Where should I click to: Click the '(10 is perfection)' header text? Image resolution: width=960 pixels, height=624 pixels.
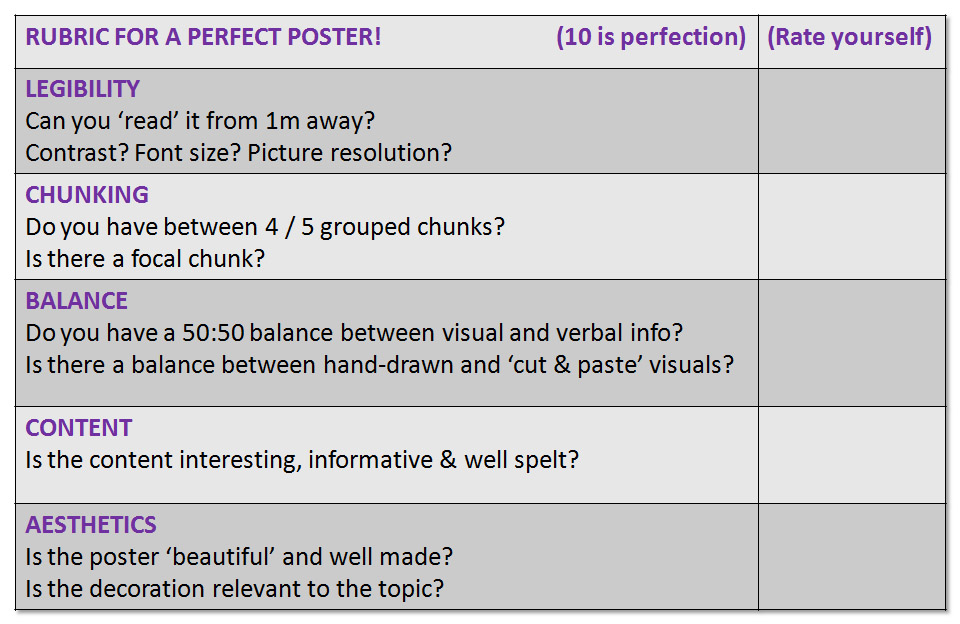point(651,37)
